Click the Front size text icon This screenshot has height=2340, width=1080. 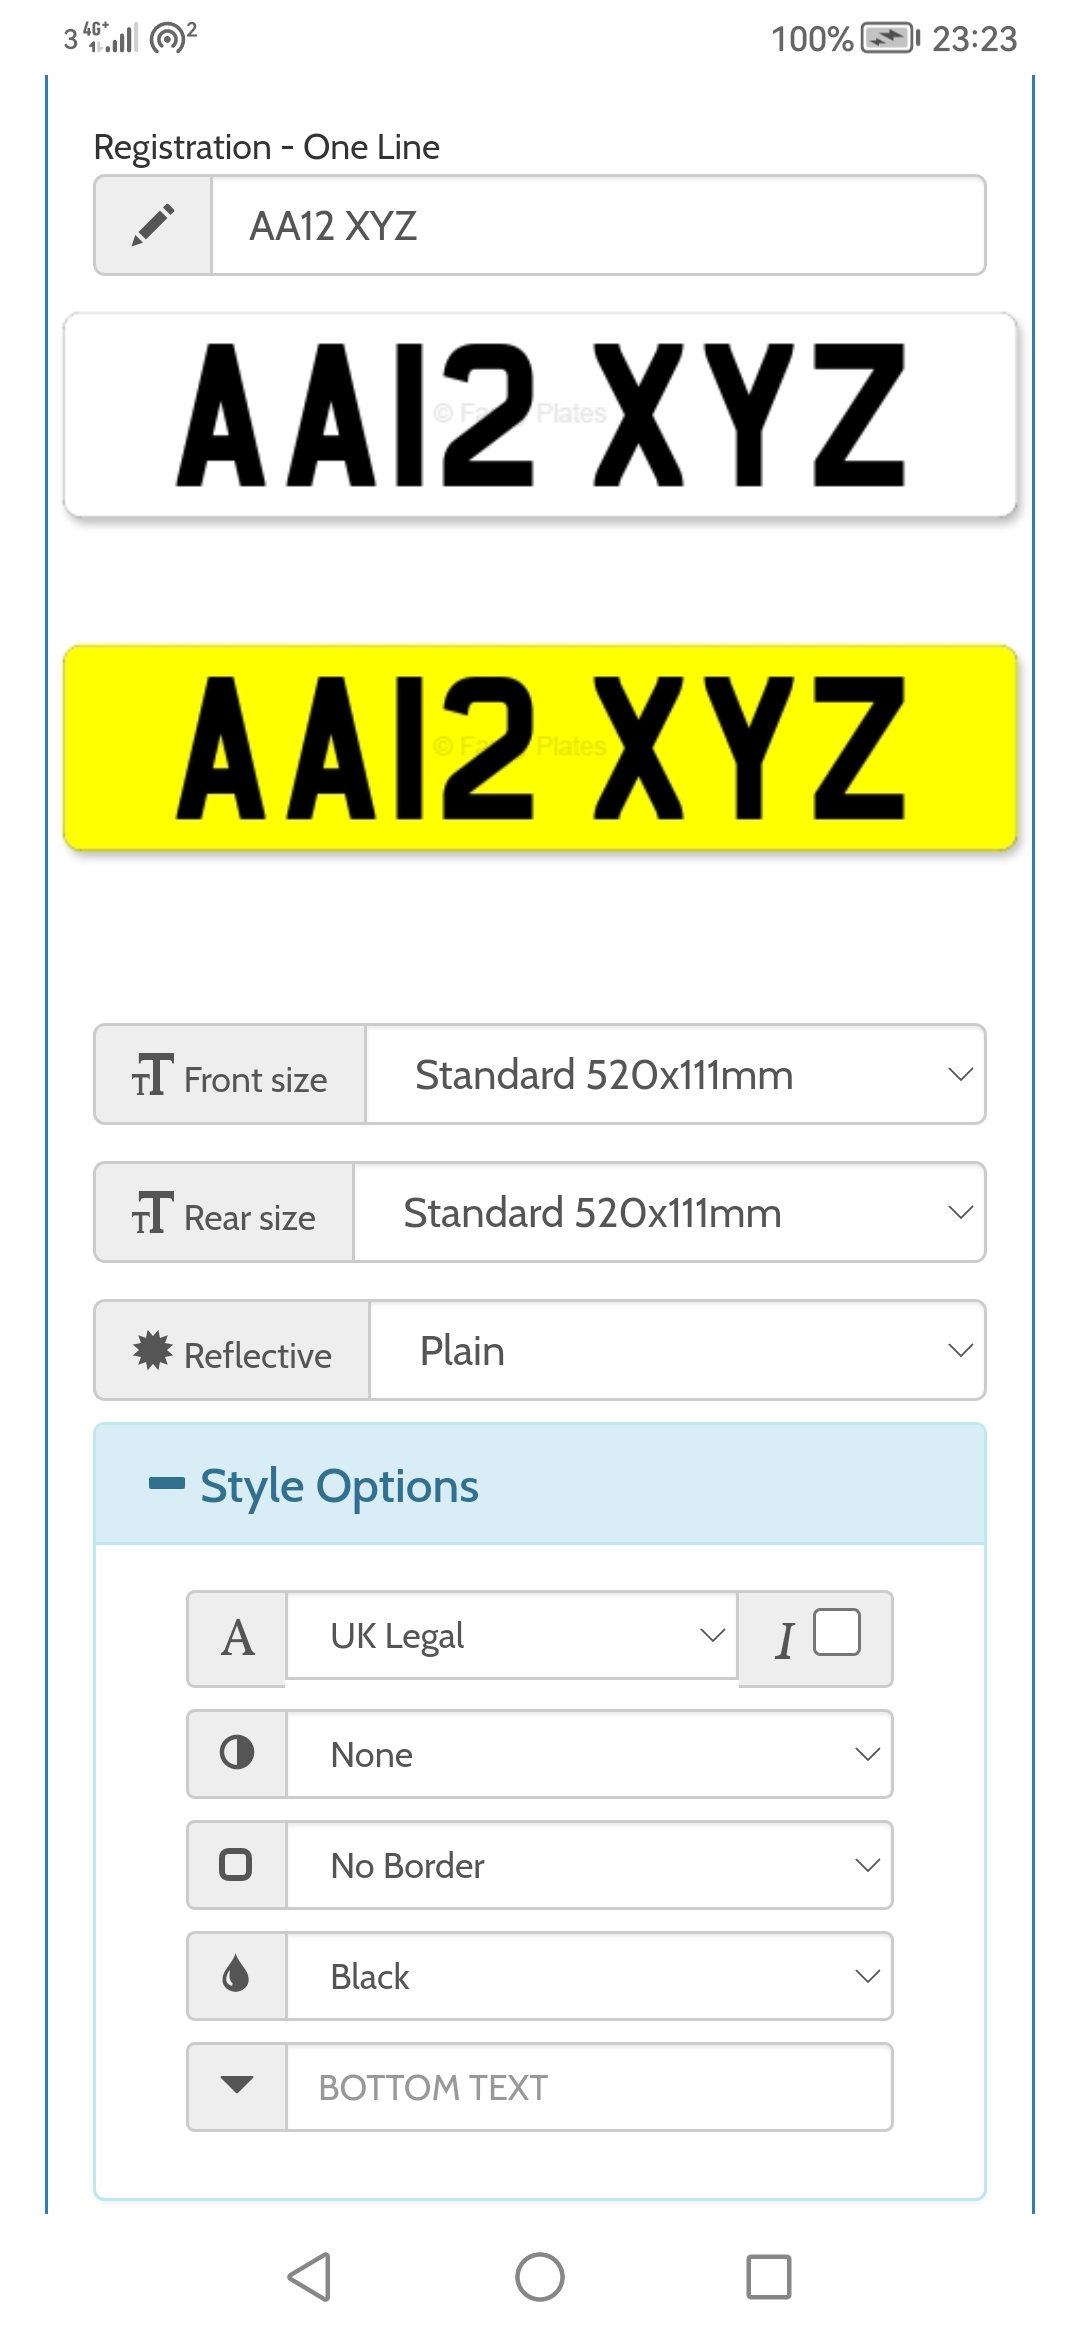pos(153,1075)
